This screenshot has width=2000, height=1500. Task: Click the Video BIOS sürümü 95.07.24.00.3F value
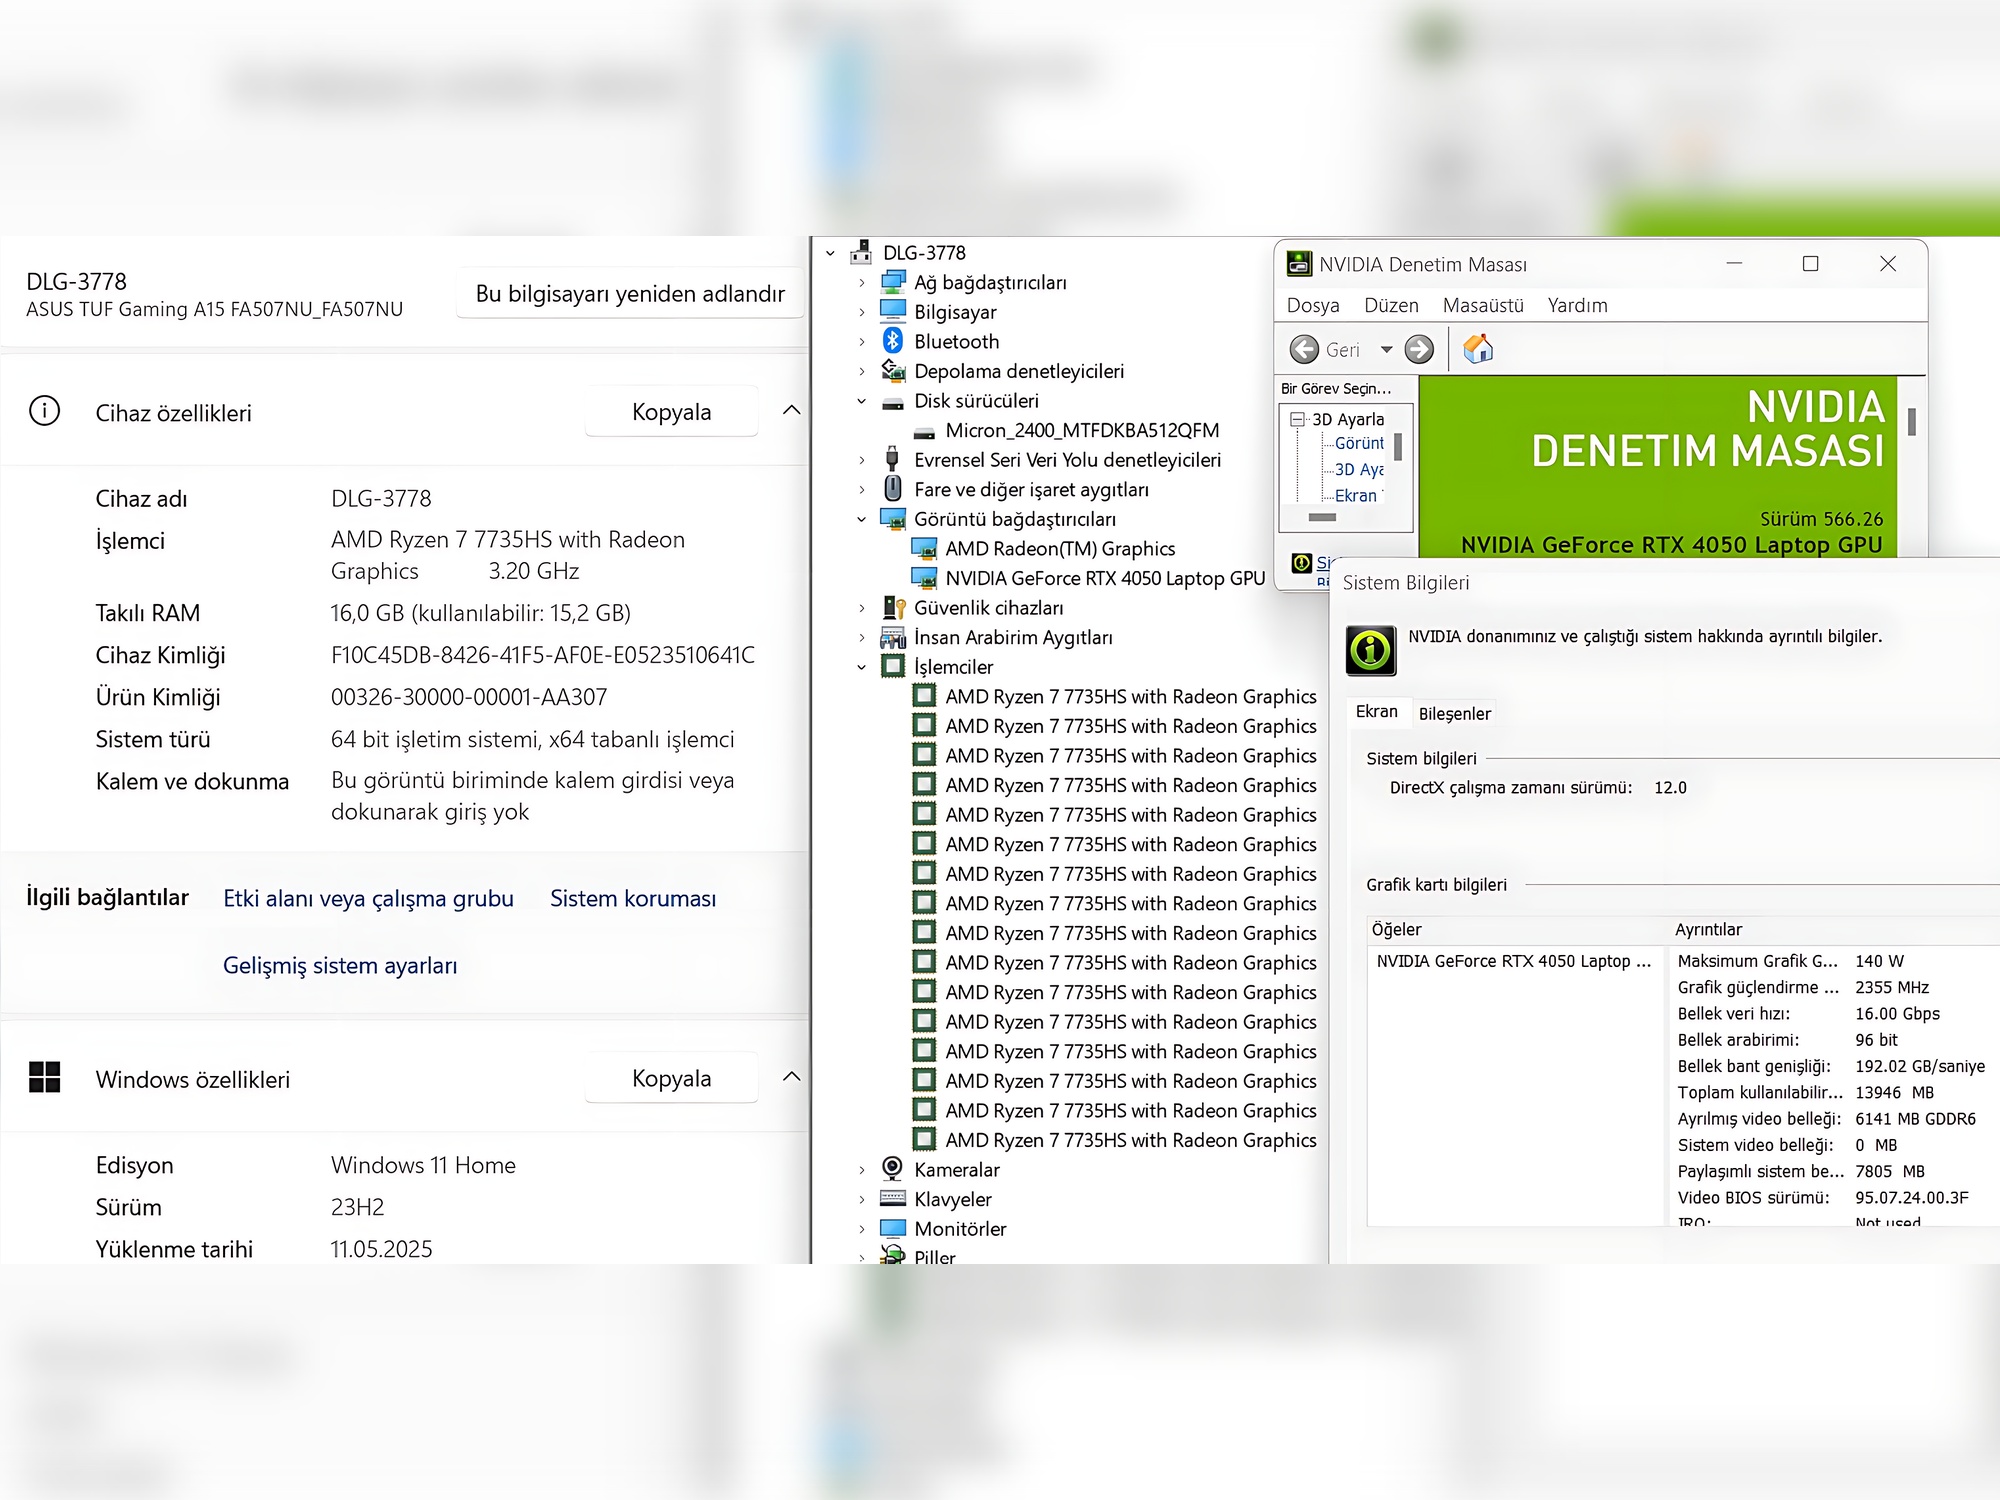(x=1911, y=1197)
